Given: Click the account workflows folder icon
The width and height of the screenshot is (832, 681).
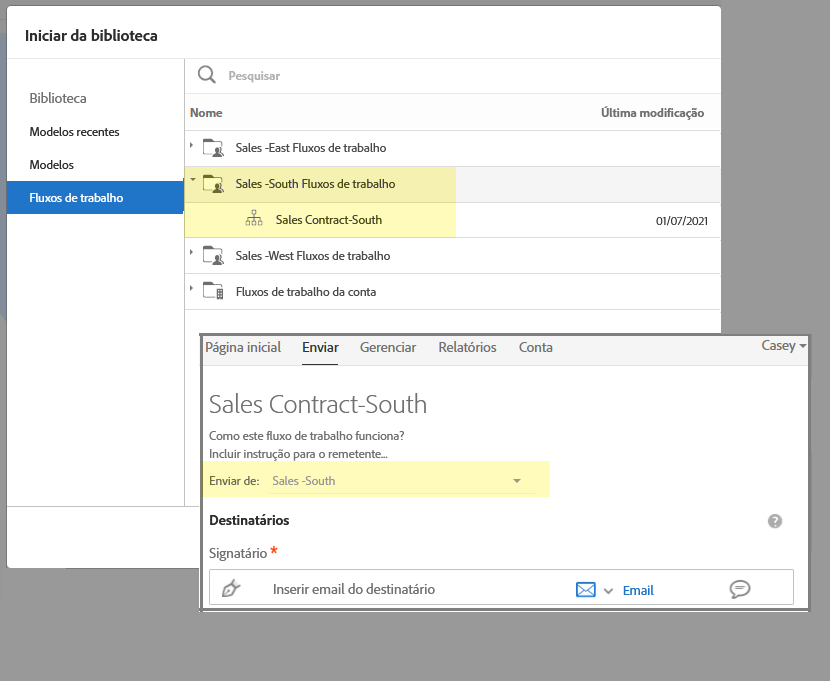Looking at the screenshot, I should coord(213,292).
